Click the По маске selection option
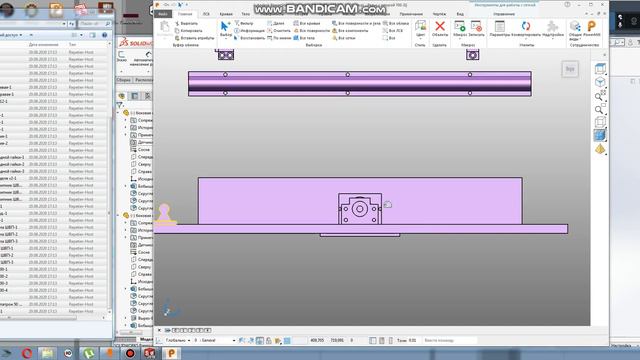The height and width of the screenshot is (360, 640). click(279, 38)
